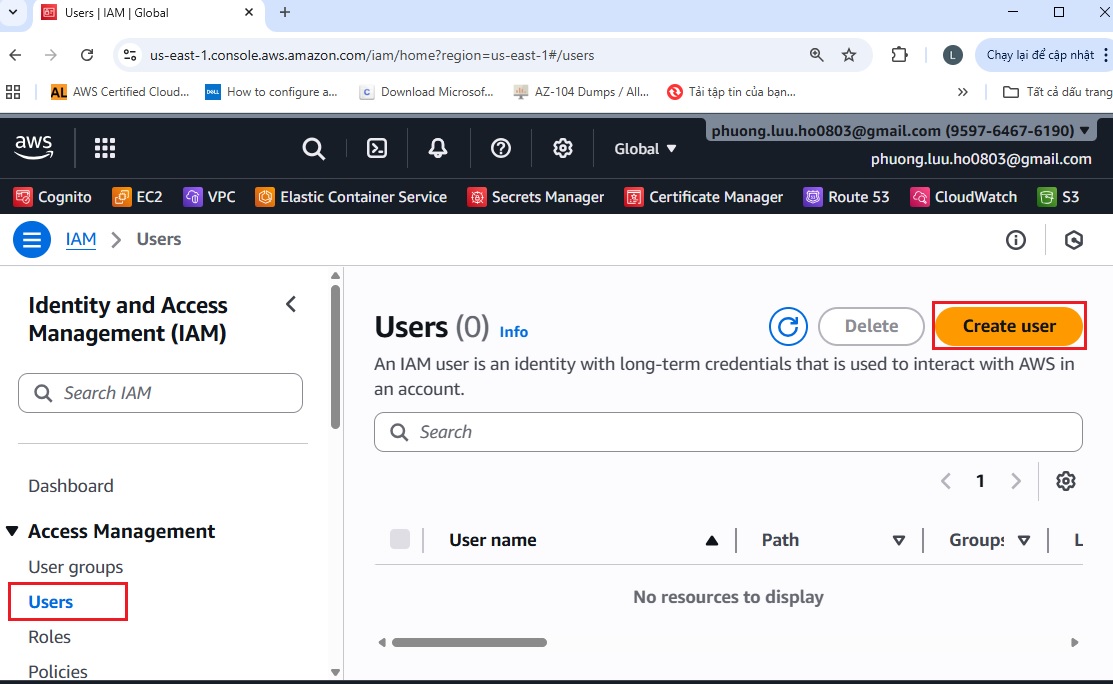Collapse the IAM side panel arrow
Viewport: 1113px width, 684px height.
[x=291, y=305]
